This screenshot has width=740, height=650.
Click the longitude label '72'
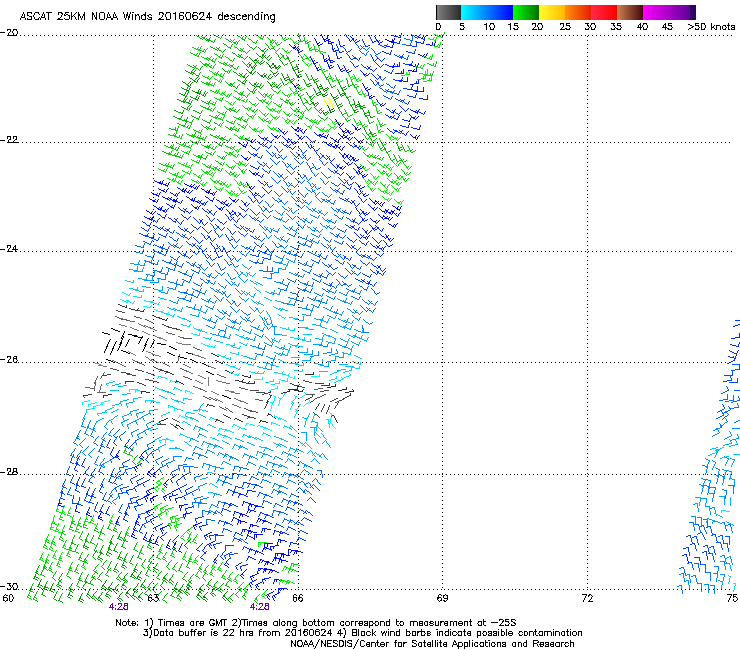click(x=587, y=599)
